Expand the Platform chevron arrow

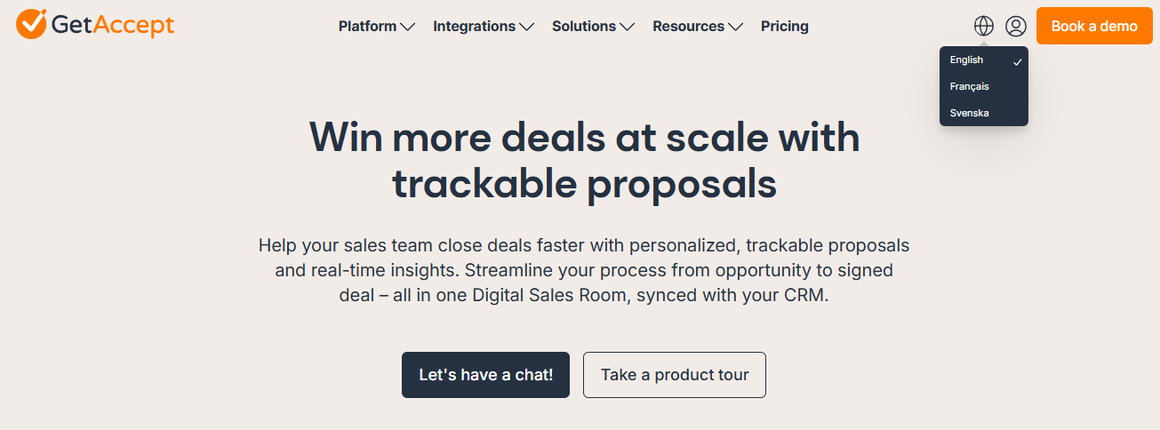[x=408, y=27]
